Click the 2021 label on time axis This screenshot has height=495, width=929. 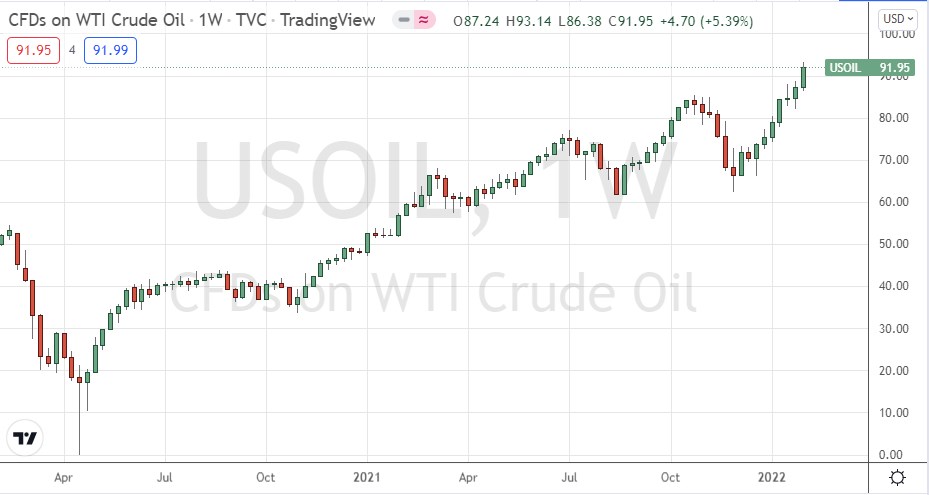pyautogui.click(x=366, y=478)
